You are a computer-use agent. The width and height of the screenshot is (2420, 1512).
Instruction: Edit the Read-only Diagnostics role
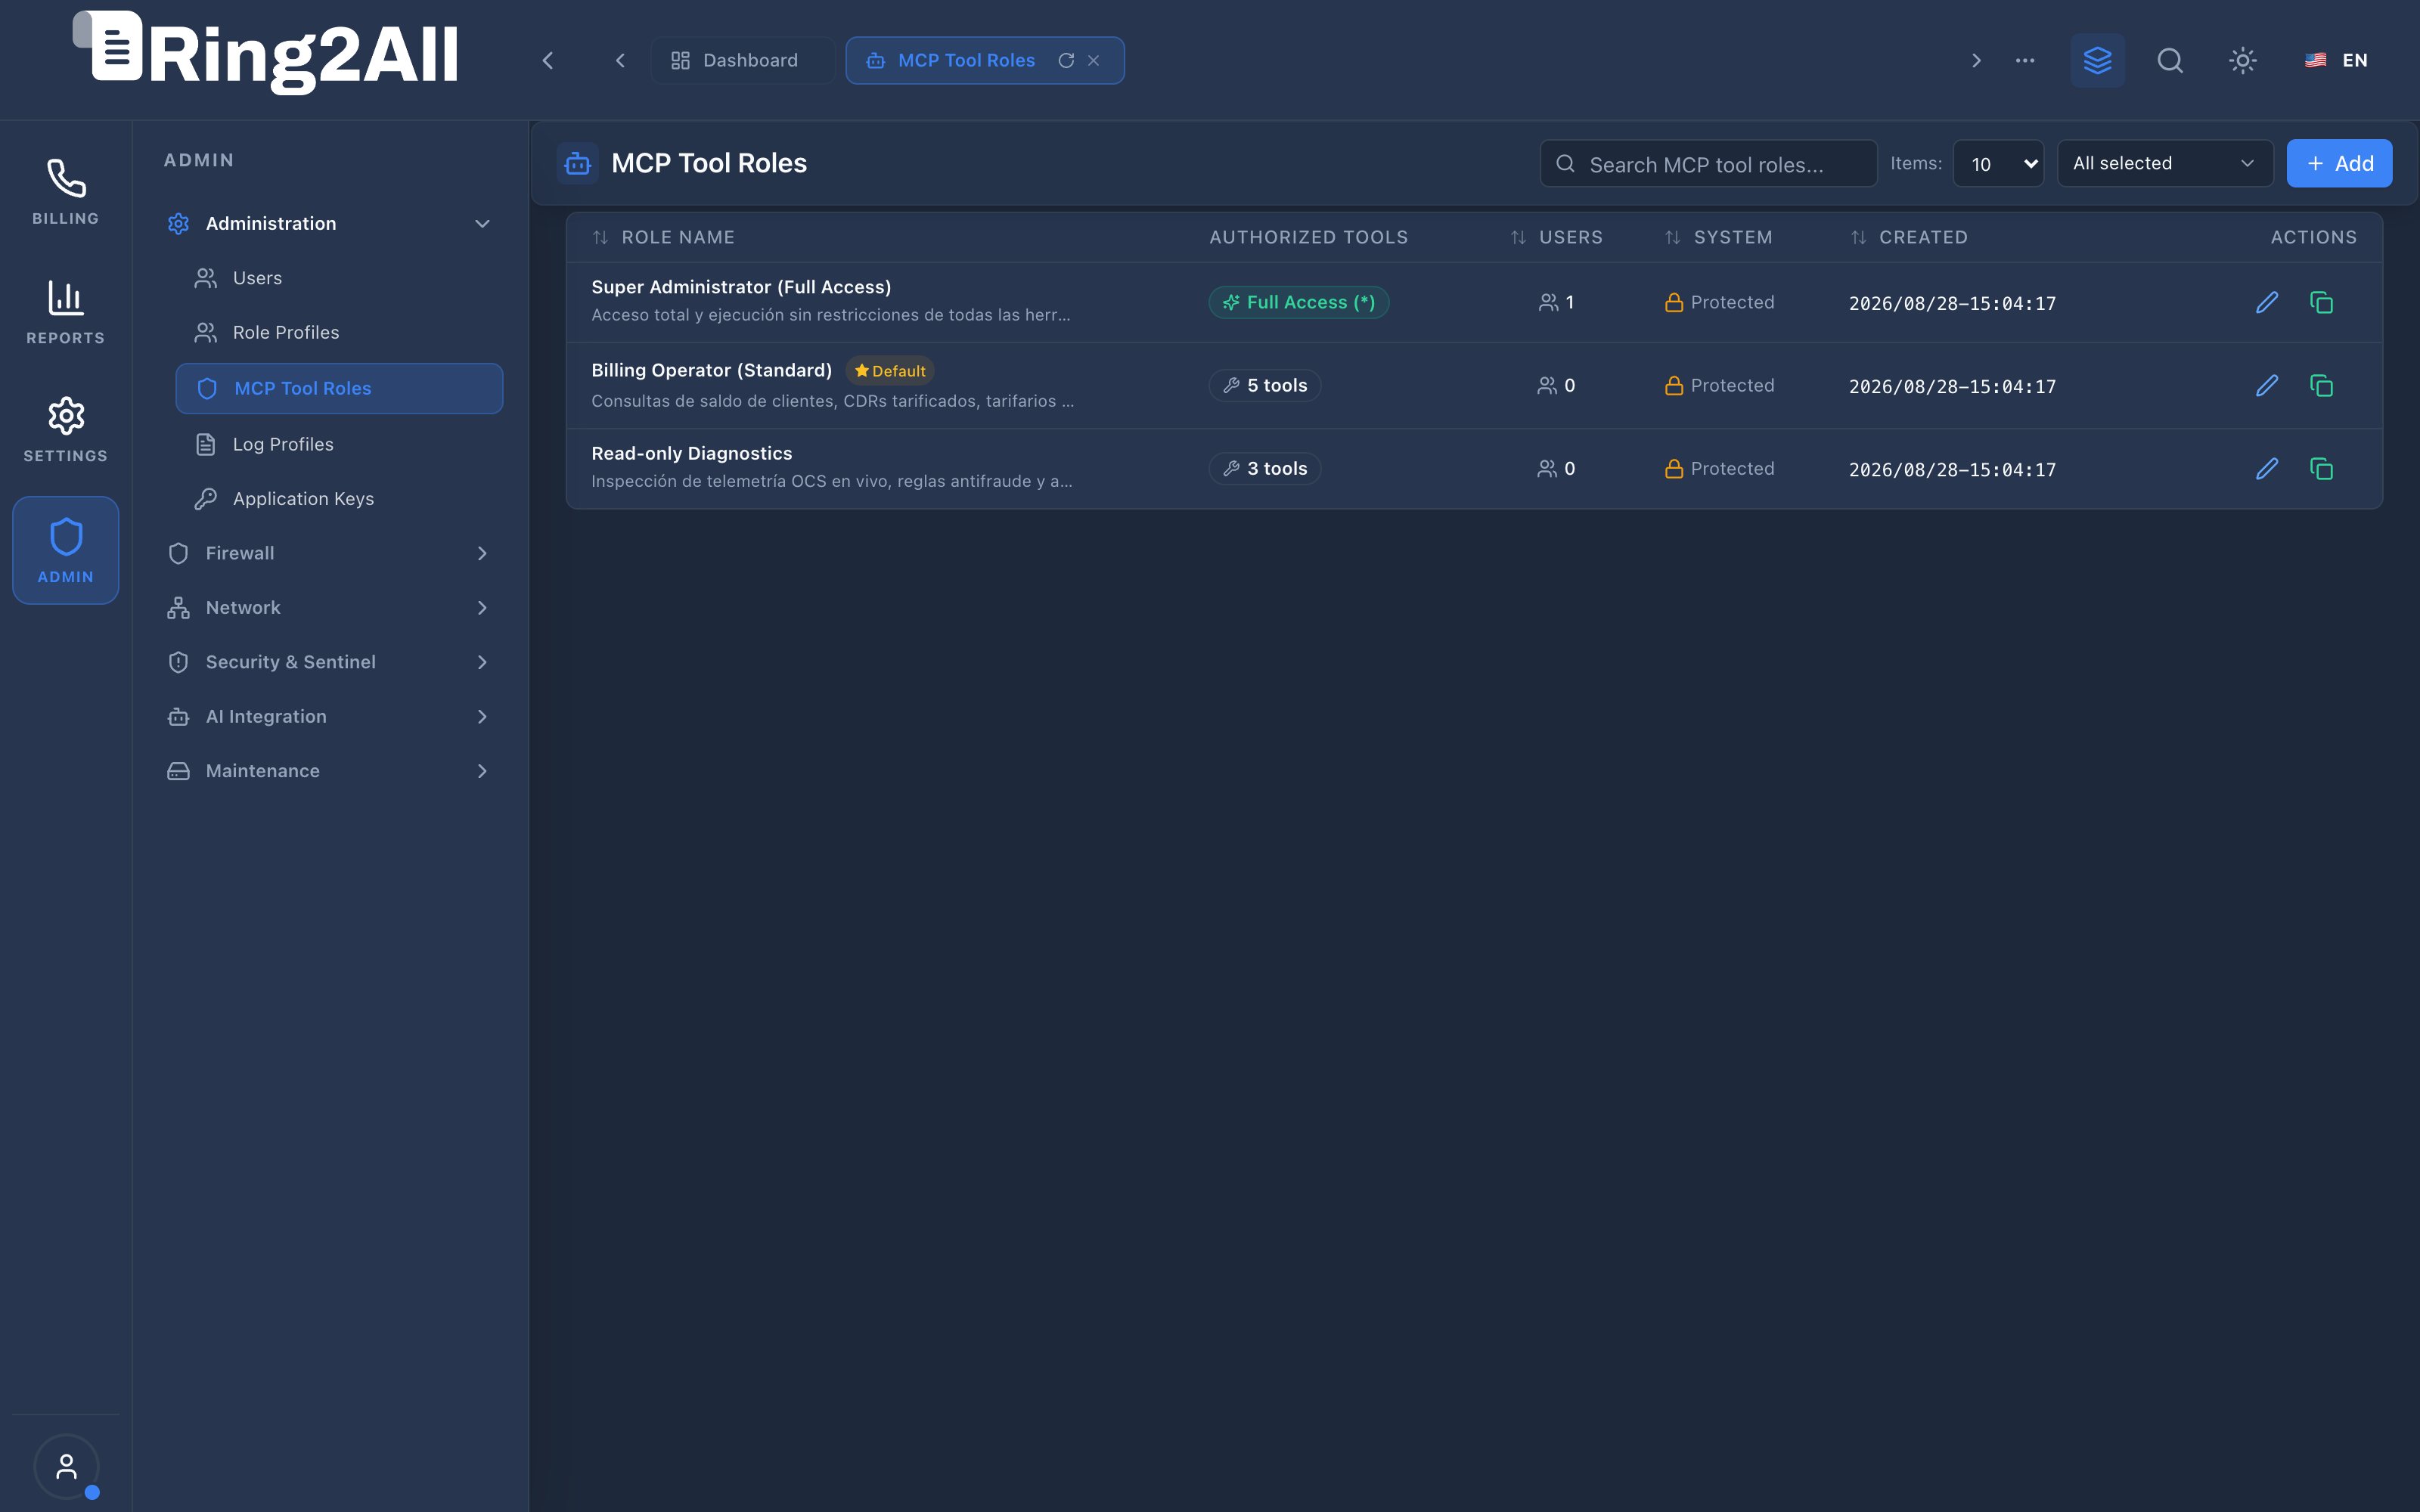2267,468
